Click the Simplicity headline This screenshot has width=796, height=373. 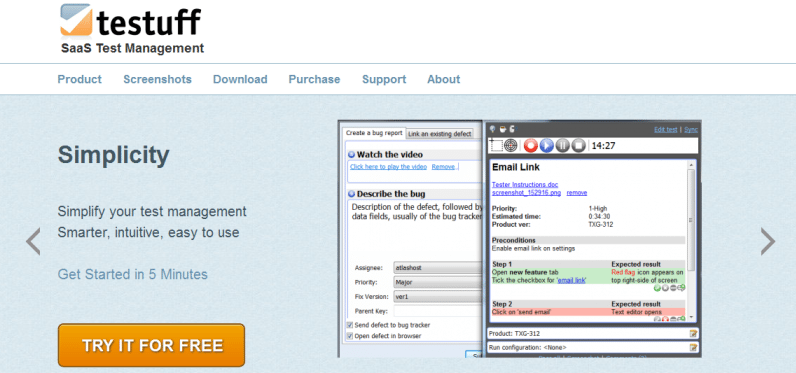[113, 156]
